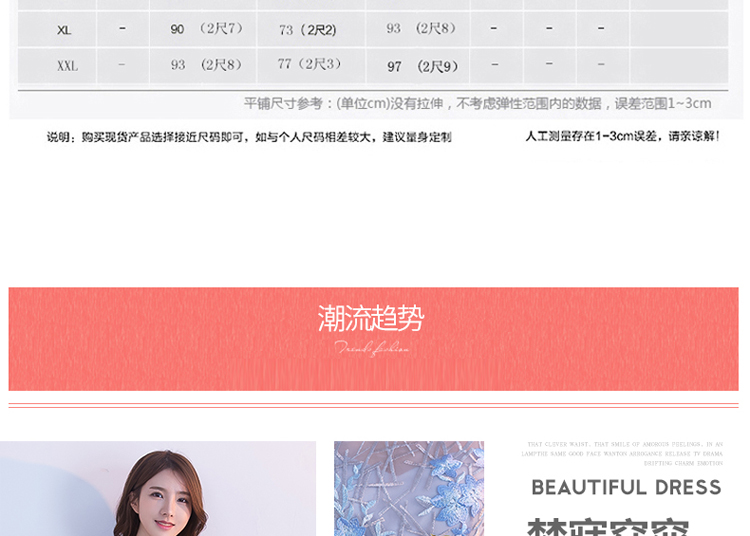Click the large Chinese title below BEAUTIFUL DRESS
The image size is (750, 536).
pos(607,526)
